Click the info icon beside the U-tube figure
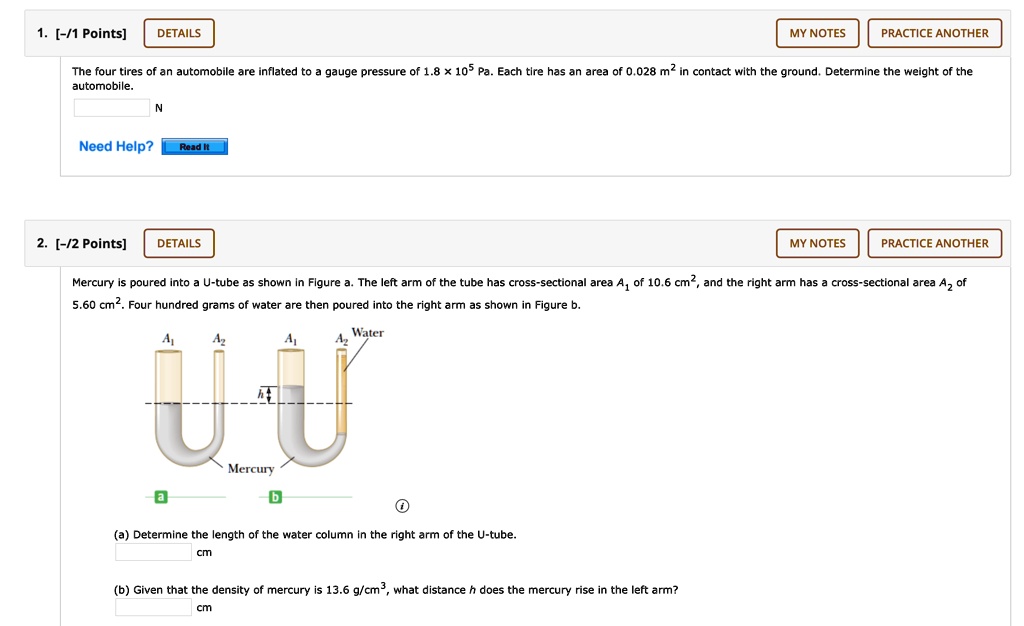The width and height of the screenshot is (1024, 626). coord(402,506)
